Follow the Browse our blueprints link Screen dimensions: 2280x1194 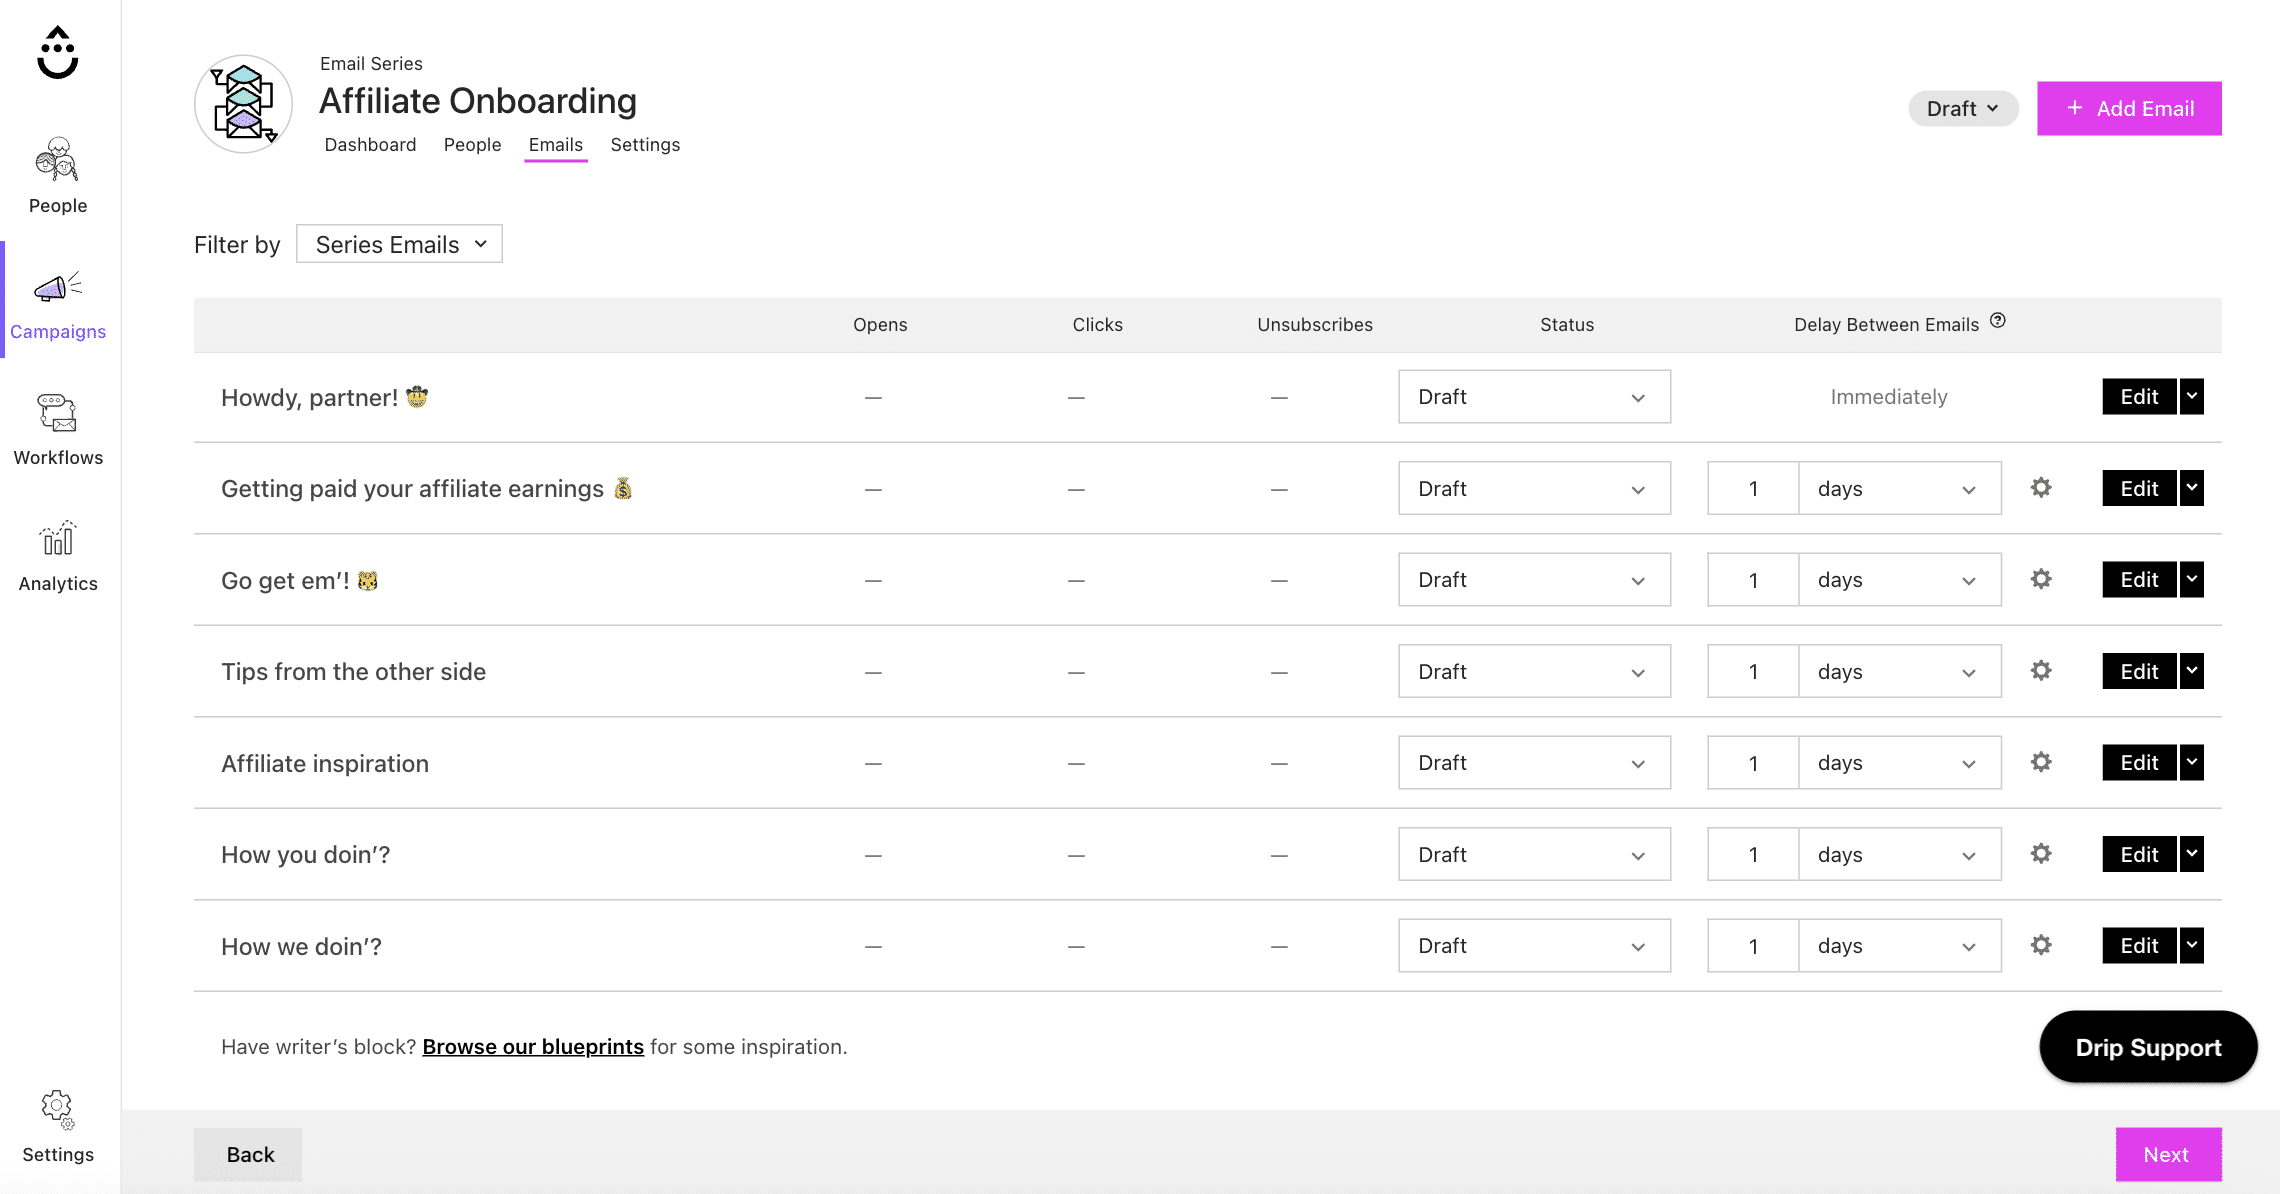point(533,1046)
